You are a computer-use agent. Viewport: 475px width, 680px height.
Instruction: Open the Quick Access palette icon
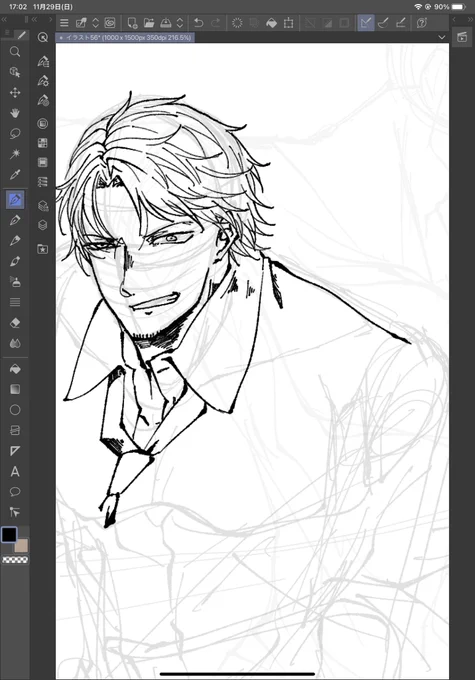click(43, 37)
